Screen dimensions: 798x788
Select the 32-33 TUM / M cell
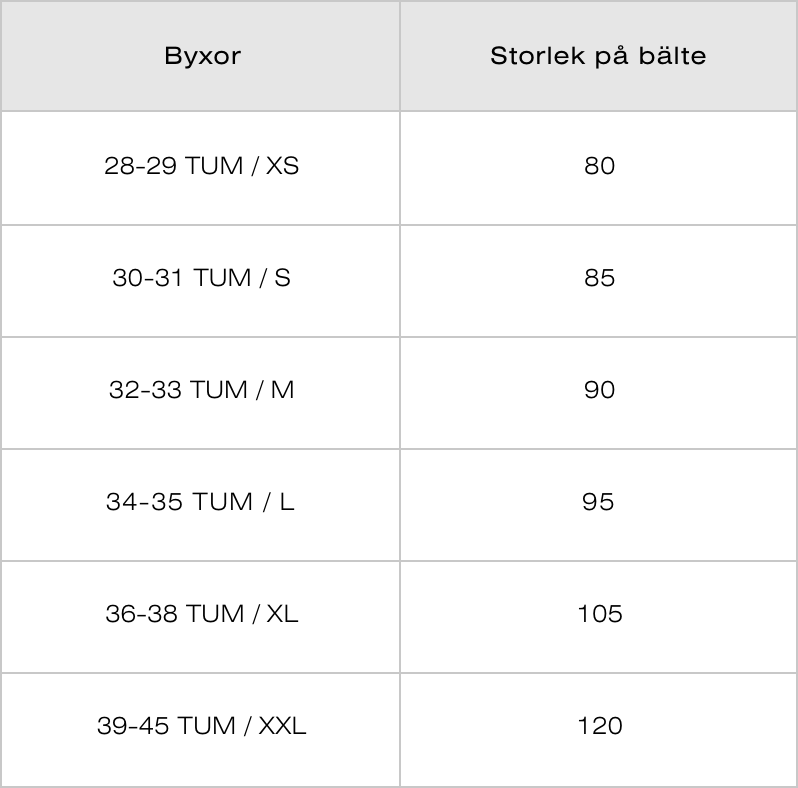click(x=201, y=392)
